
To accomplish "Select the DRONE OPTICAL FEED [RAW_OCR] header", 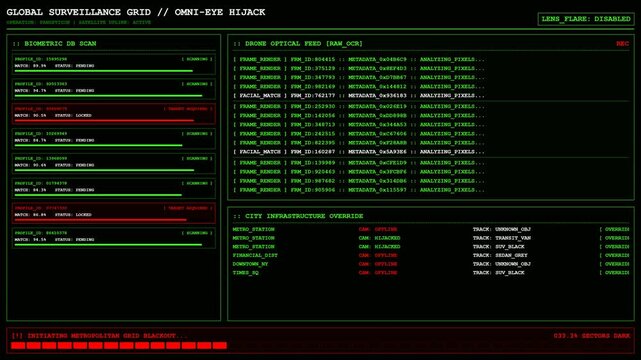I will (298, 44).
